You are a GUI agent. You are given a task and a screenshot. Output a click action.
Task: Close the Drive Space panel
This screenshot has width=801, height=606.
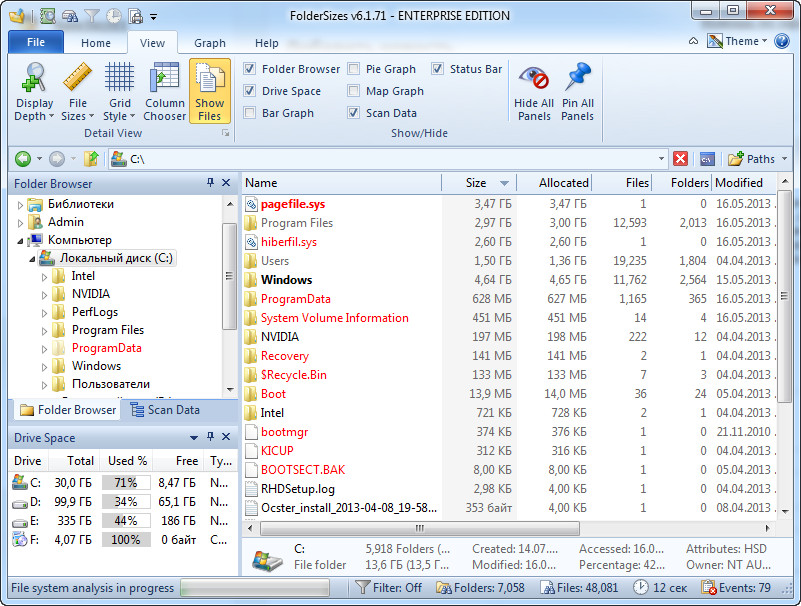point(226,437)
